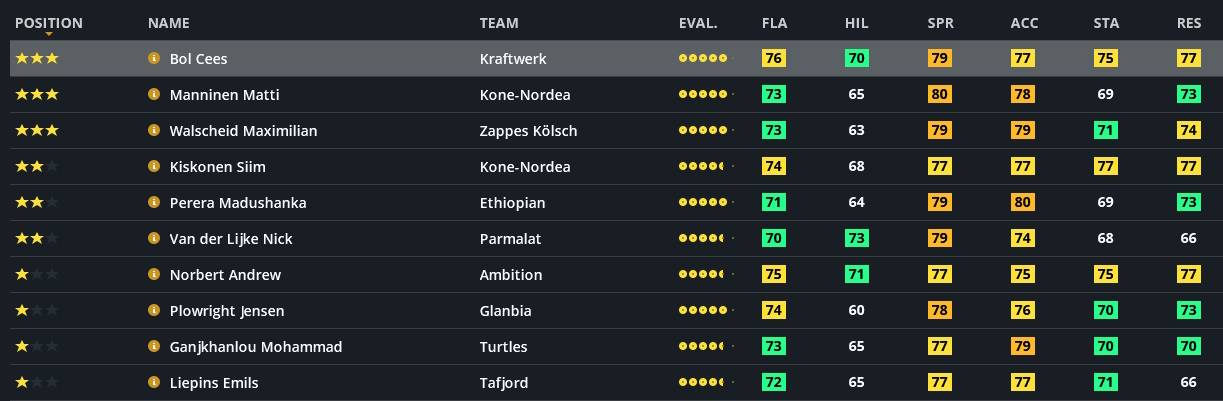
Task: Click the three-star rating of Bol Cees
Action: tap(37, 59)
